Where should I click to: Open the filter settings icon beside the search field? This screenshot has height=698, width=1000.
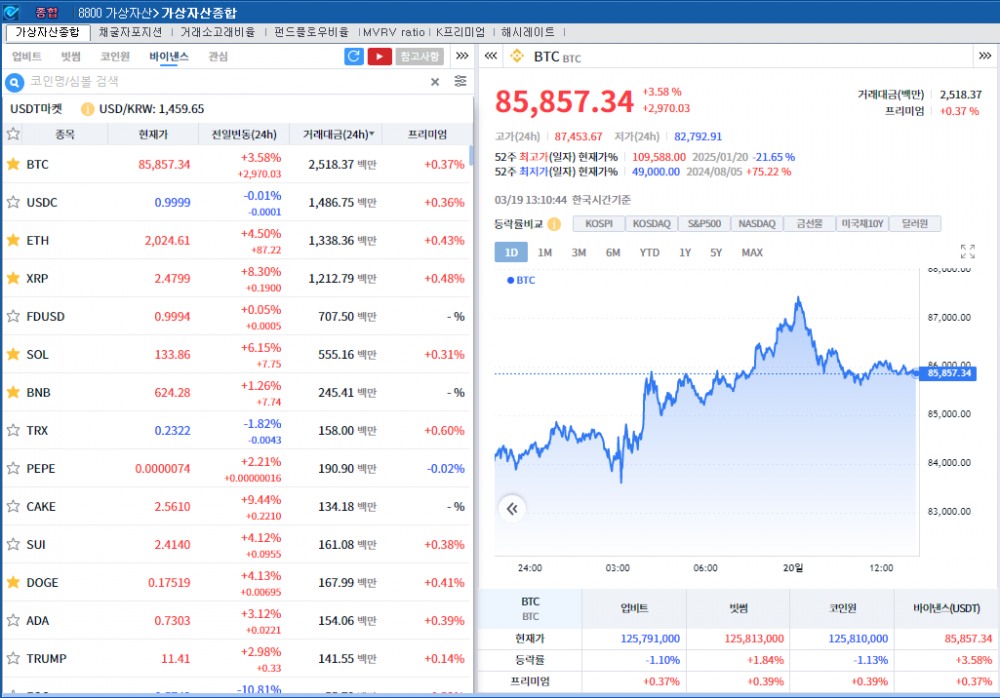coord(460,82)
